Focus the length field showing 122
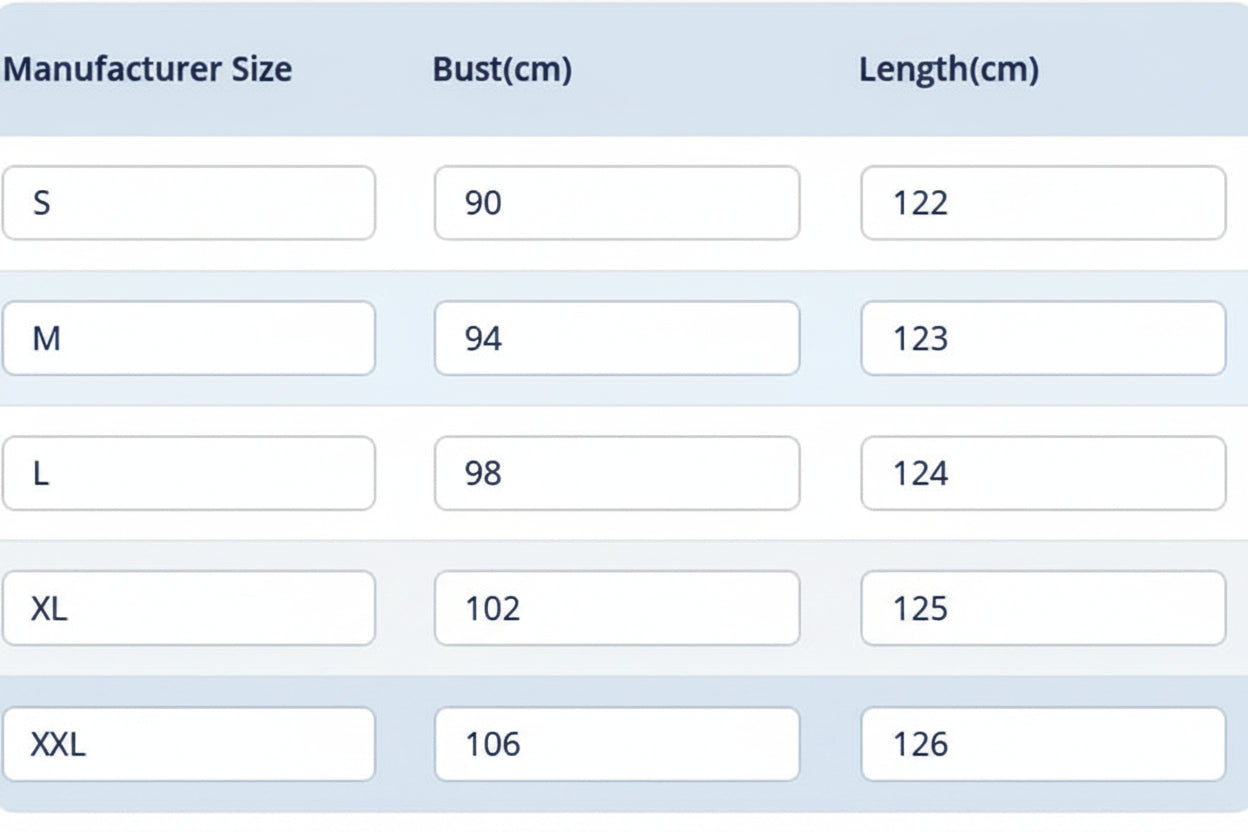Viewport: 1248px width, 832px height. coord(1043,203)
